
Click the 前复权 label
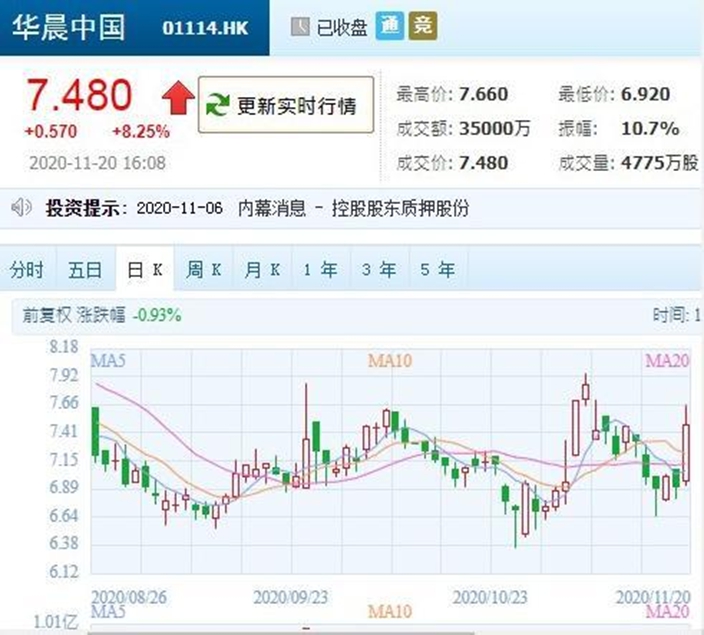click(47, 315)
